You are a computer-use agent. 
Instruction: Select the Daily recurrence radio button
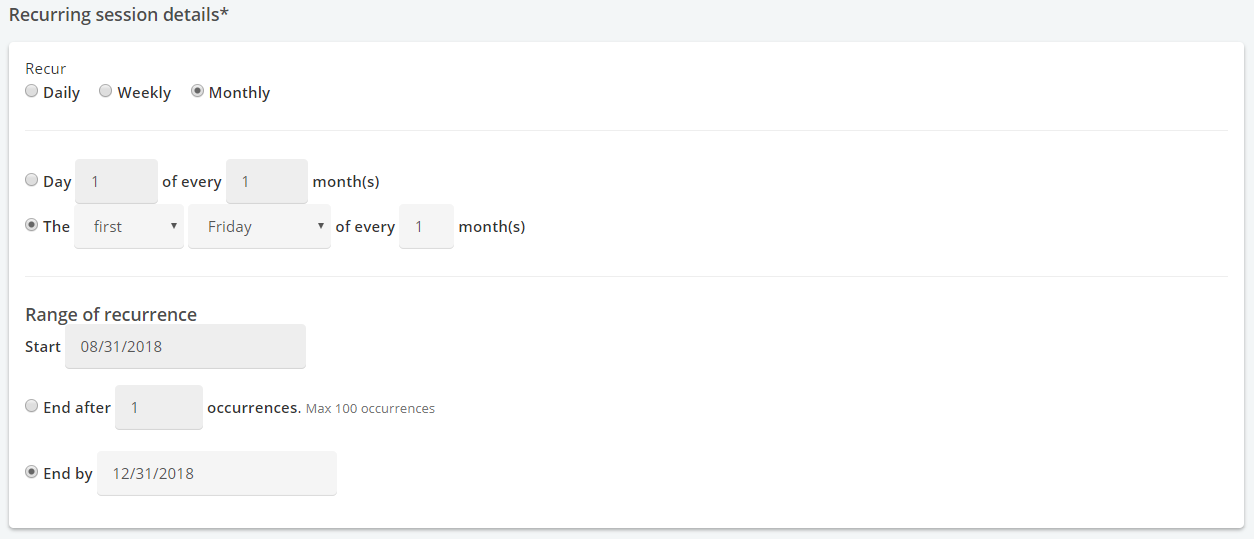[x=32, y=91]
